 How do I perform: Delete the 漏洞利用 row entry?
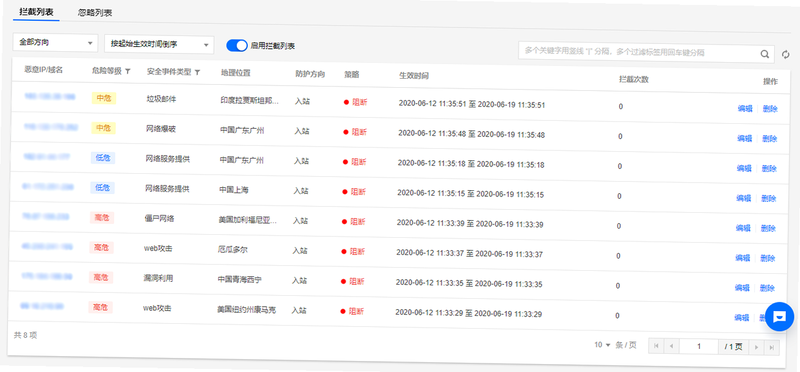coord(767,288)
